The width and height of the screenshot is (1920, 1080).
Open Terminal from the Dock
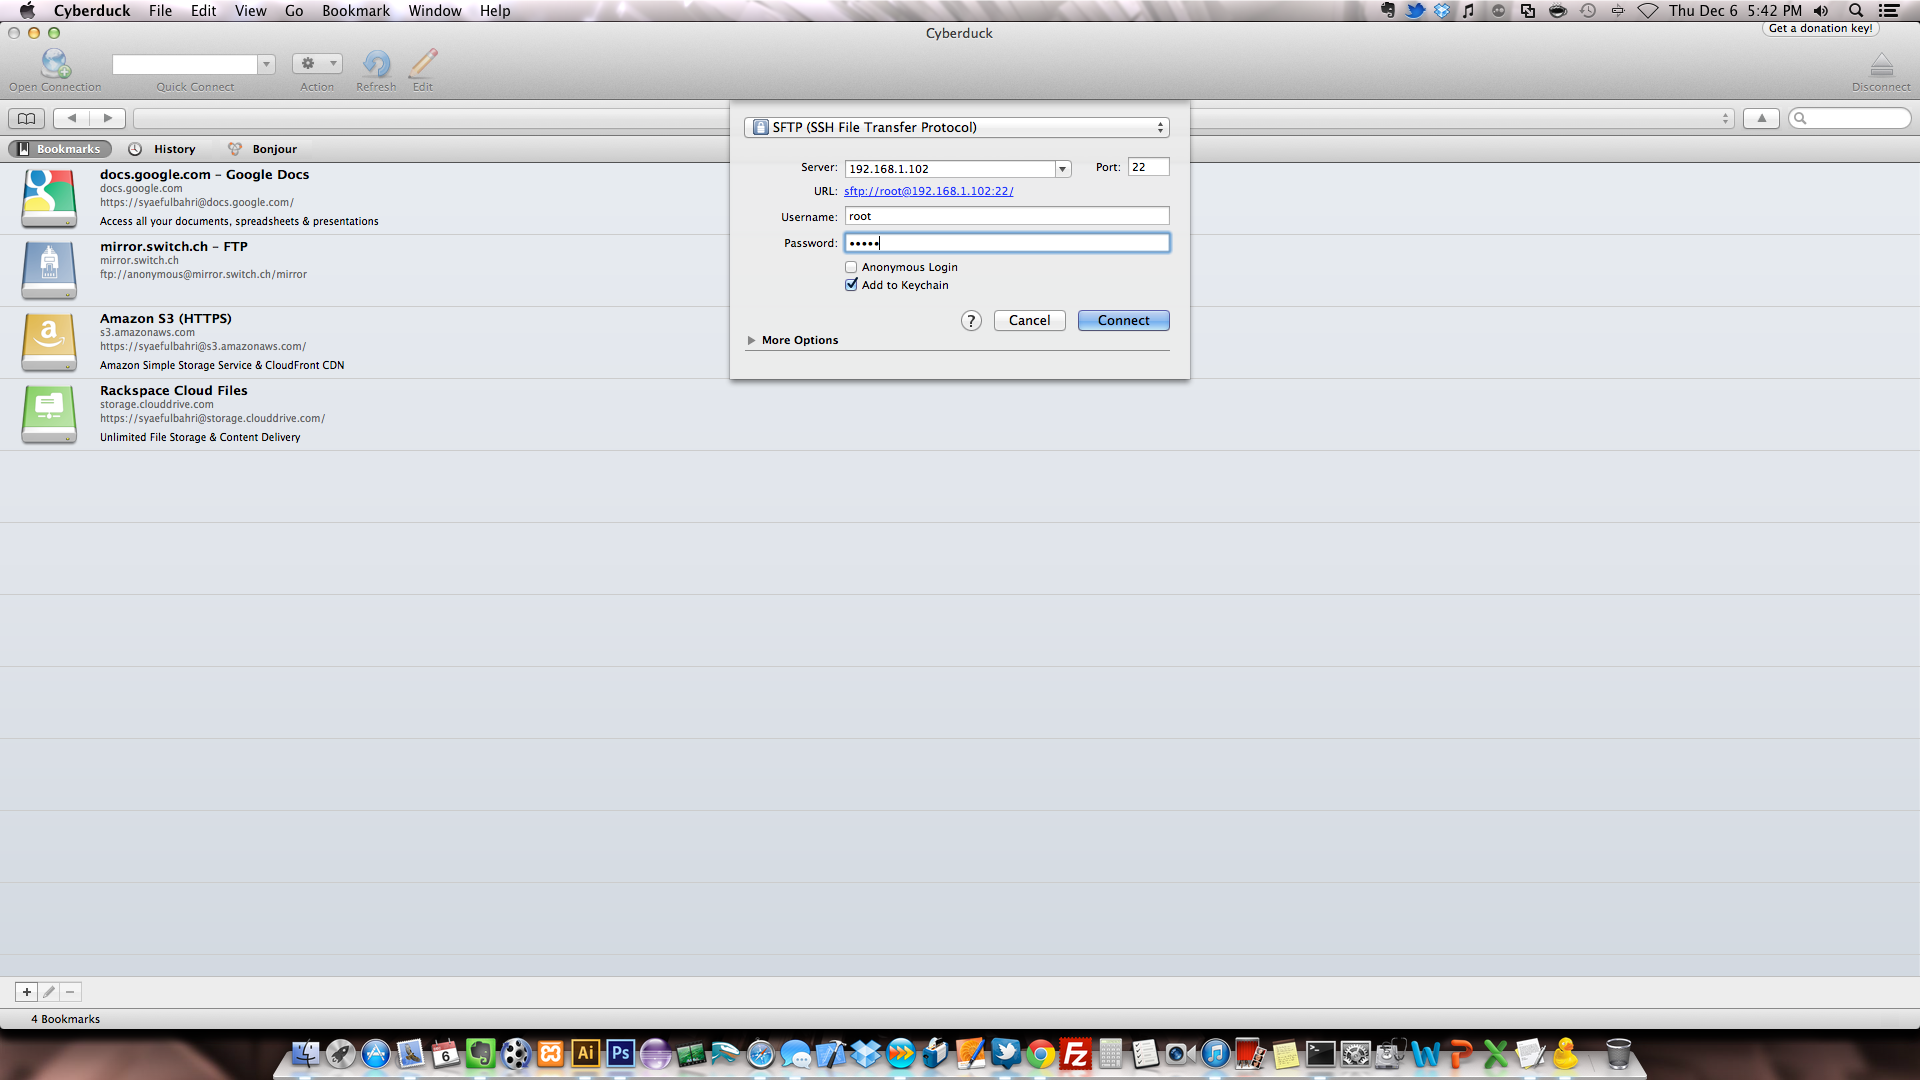pyautogui.click(x=1320, y=1054)
